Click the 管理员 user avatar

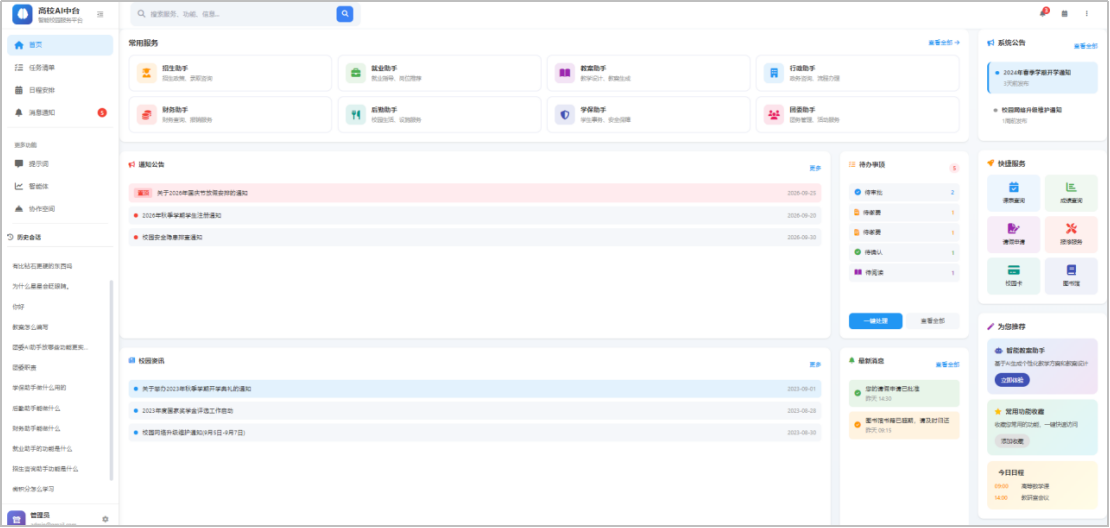click(x=16, y=519)
